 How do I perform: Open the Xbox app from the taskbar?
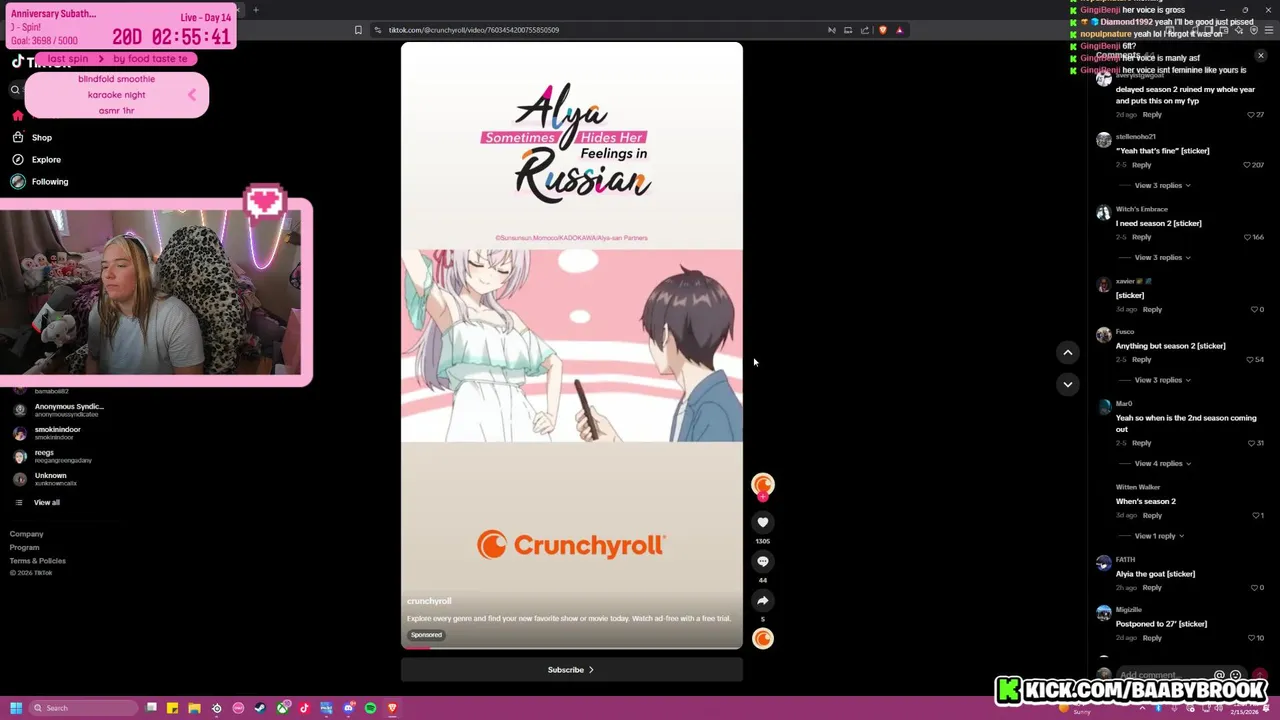tap(283, 708)
